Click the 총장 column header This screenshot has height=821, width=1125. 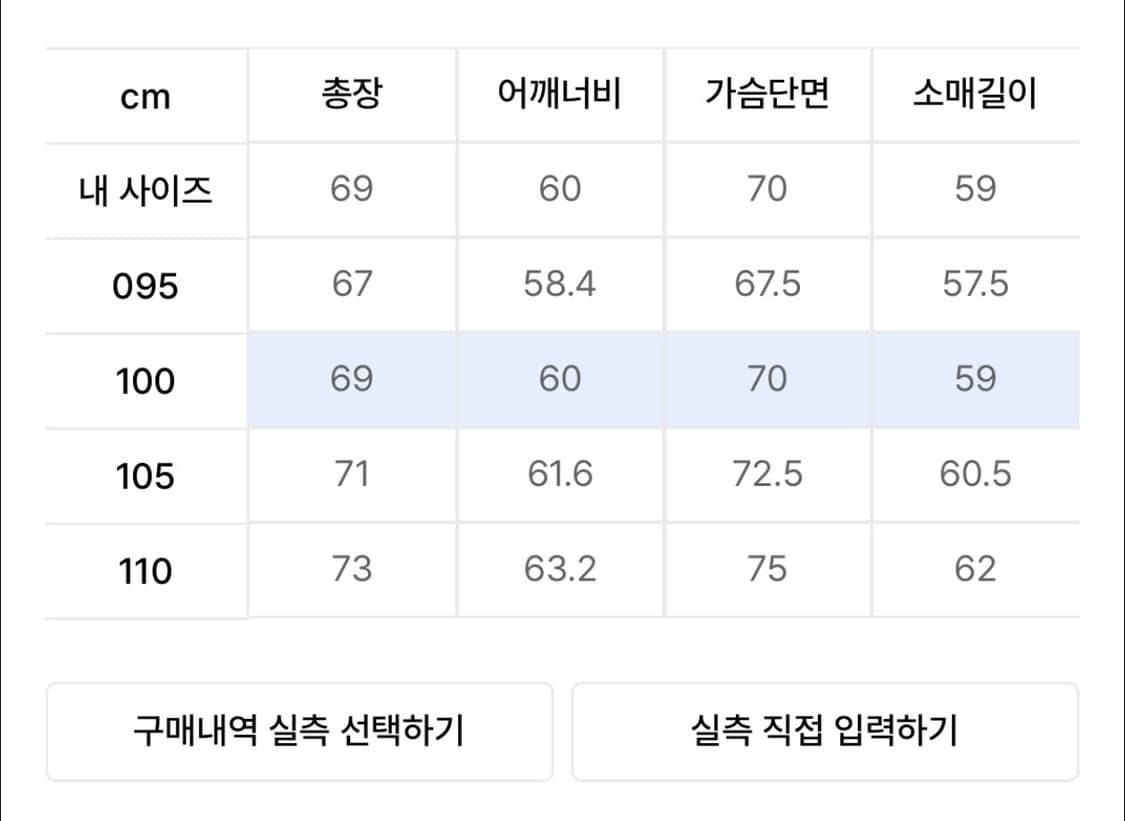352,95
